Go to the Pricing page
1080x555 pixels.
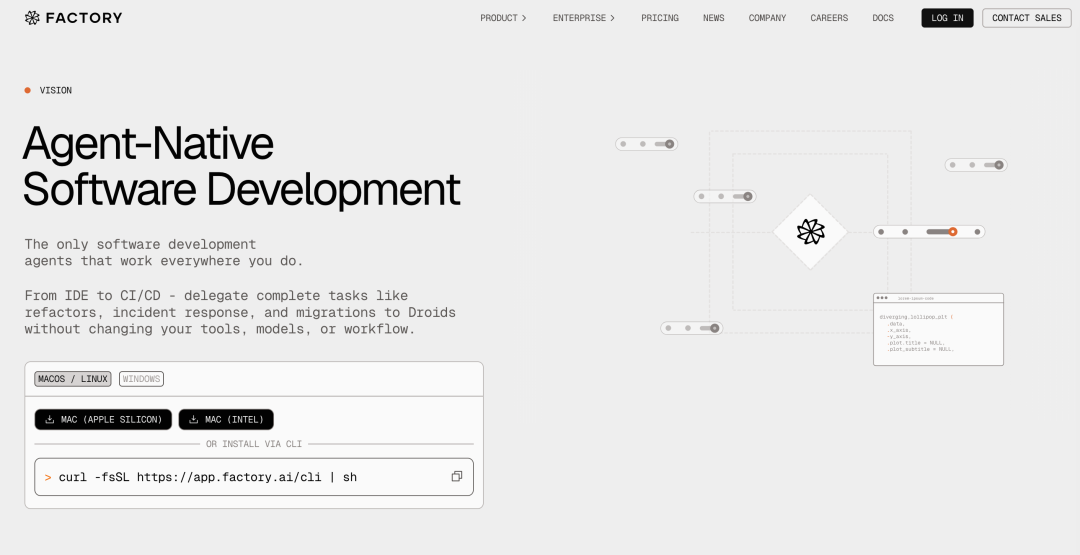[660, 18]
